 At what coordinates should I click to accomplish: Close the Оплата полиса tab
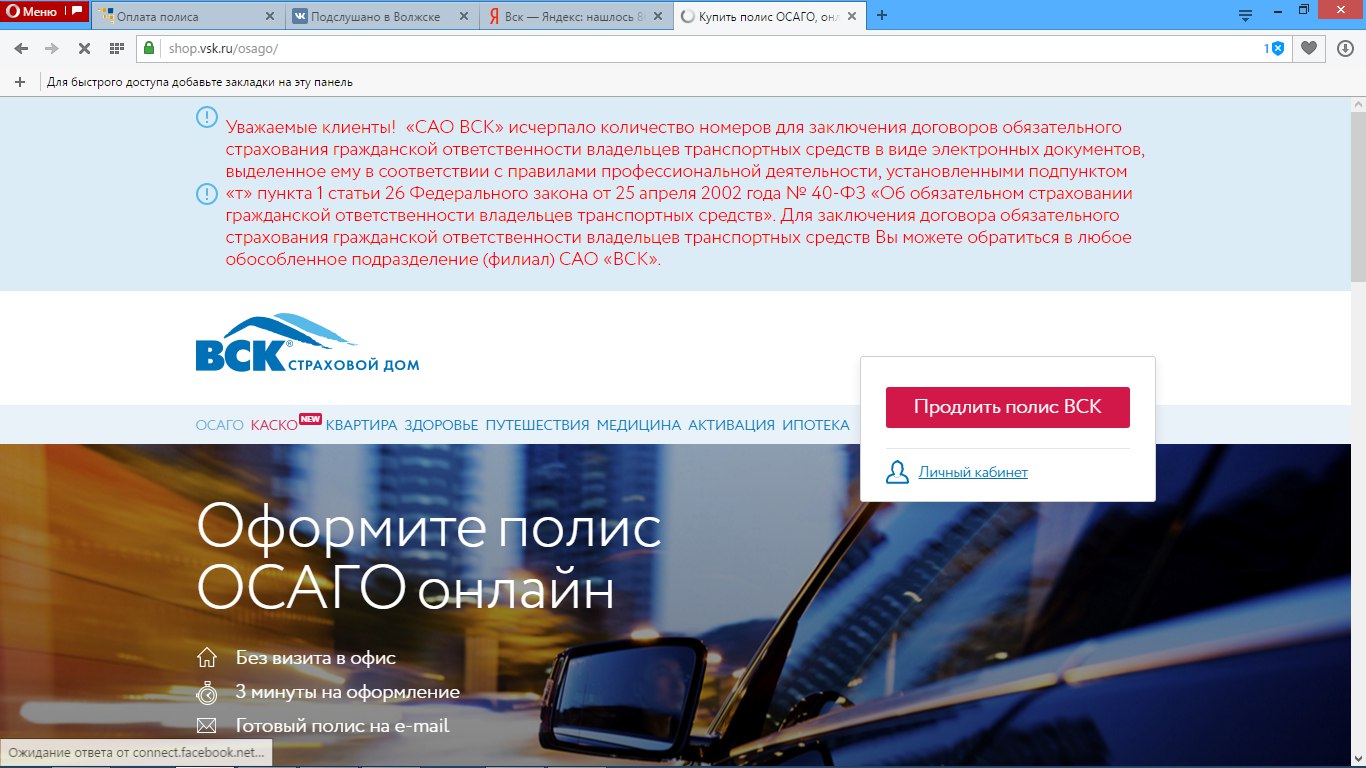[269, 17]
